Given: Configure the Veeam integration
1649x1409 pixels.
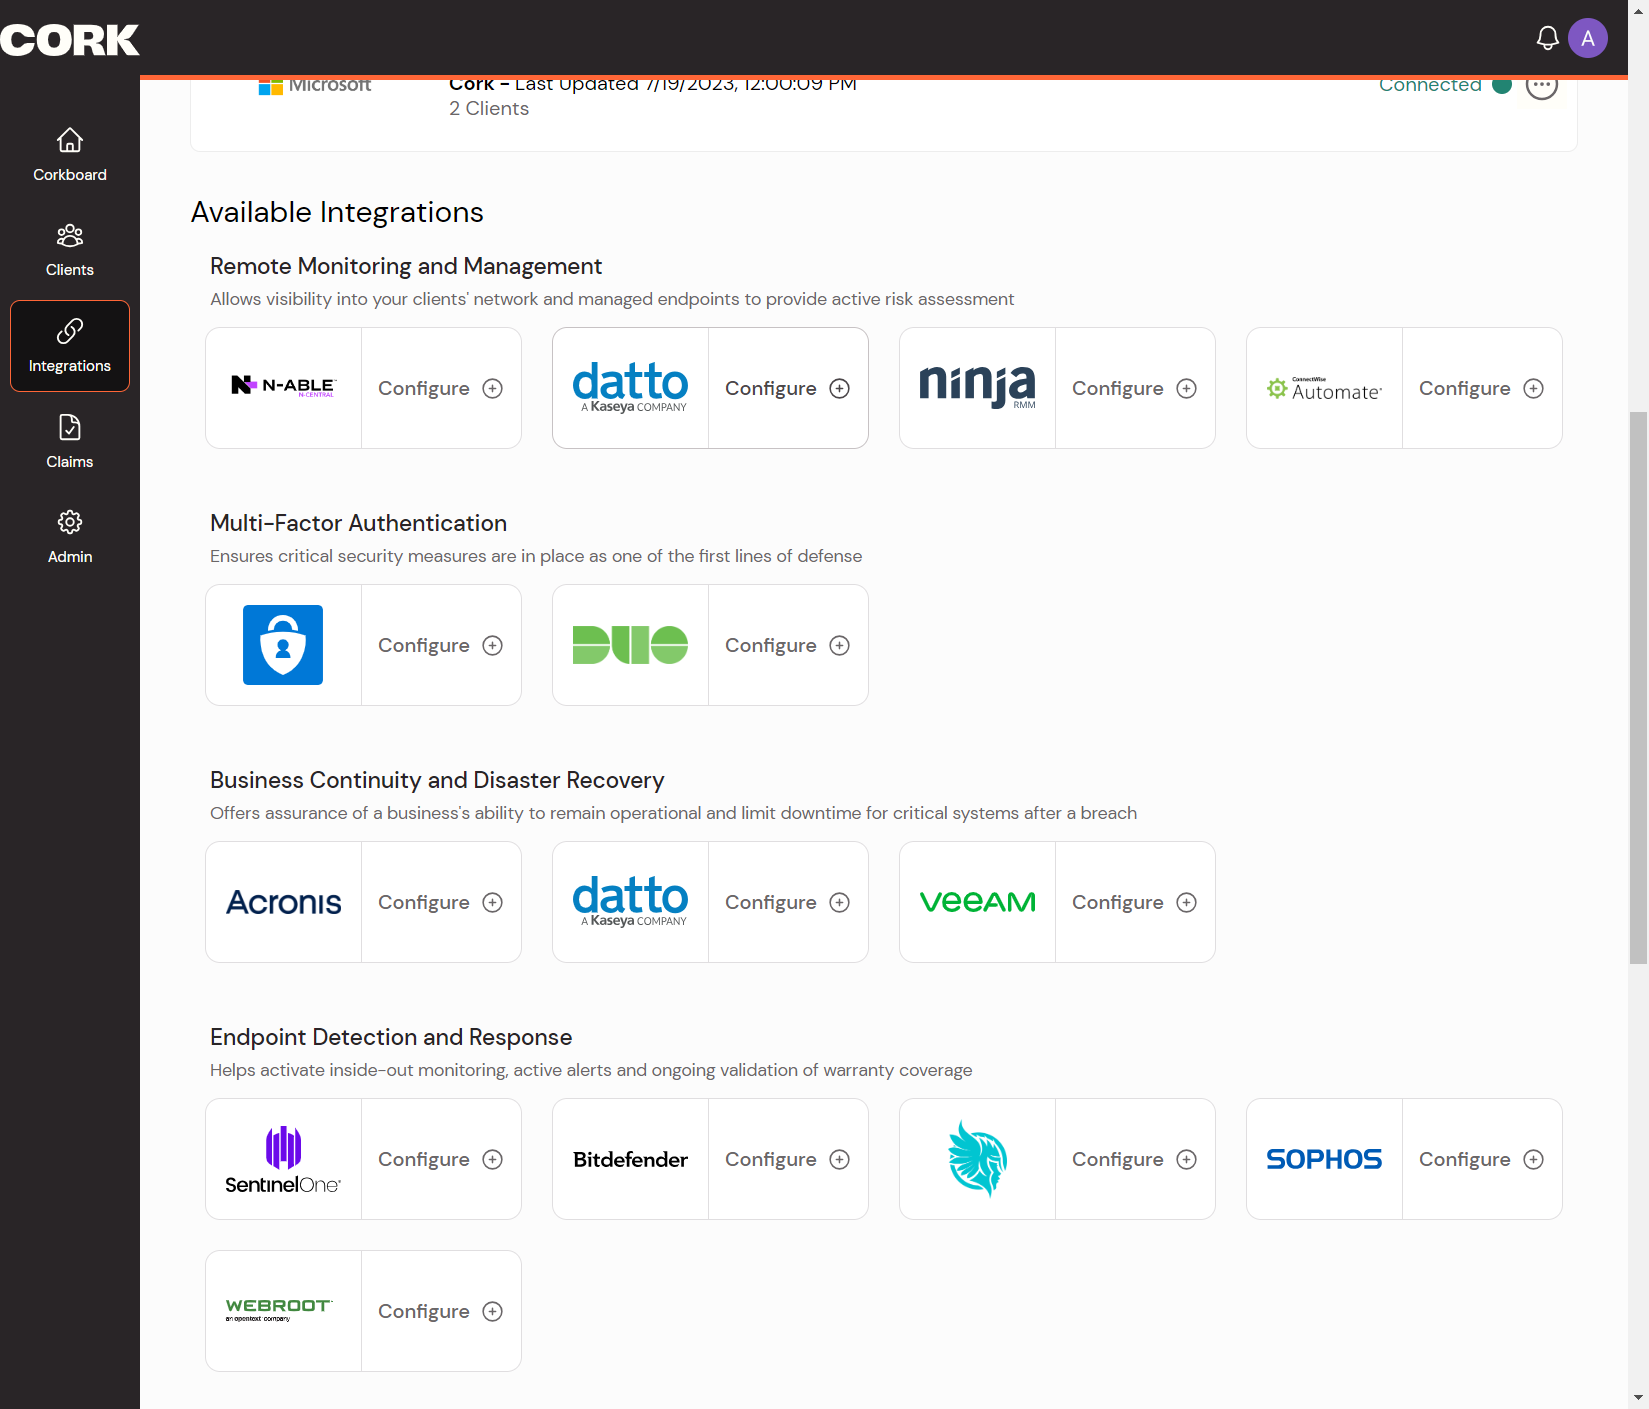Looking at the screenshot, I should pos(1134,902).
